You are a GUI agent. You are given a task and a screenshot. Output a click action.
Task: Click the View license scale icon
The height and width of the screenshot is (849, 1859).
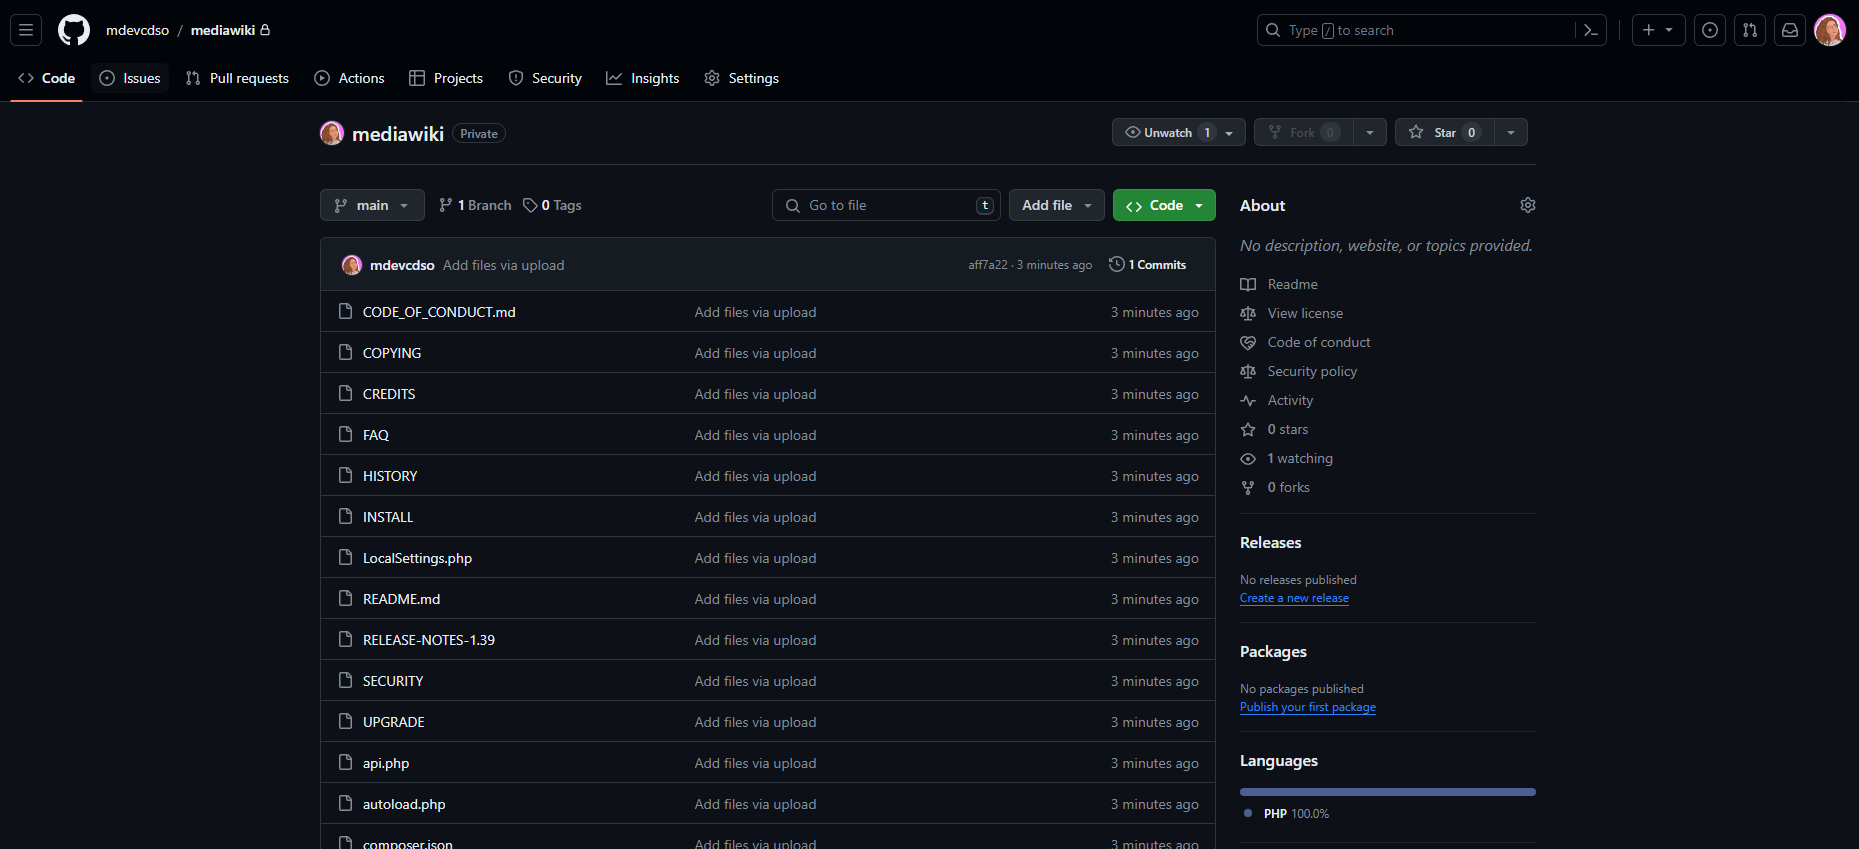click(1248, 314)
